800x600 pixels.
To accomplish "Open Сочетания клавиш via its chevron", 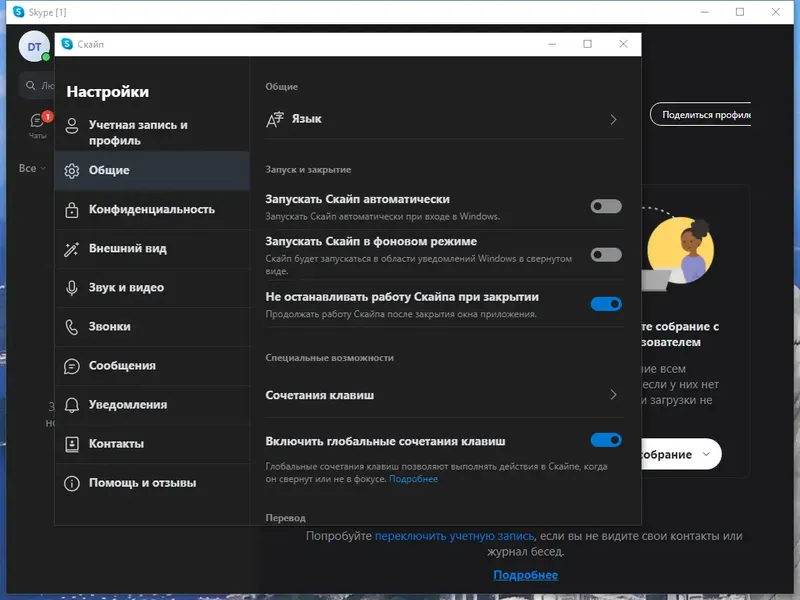I will click(614, 395).
